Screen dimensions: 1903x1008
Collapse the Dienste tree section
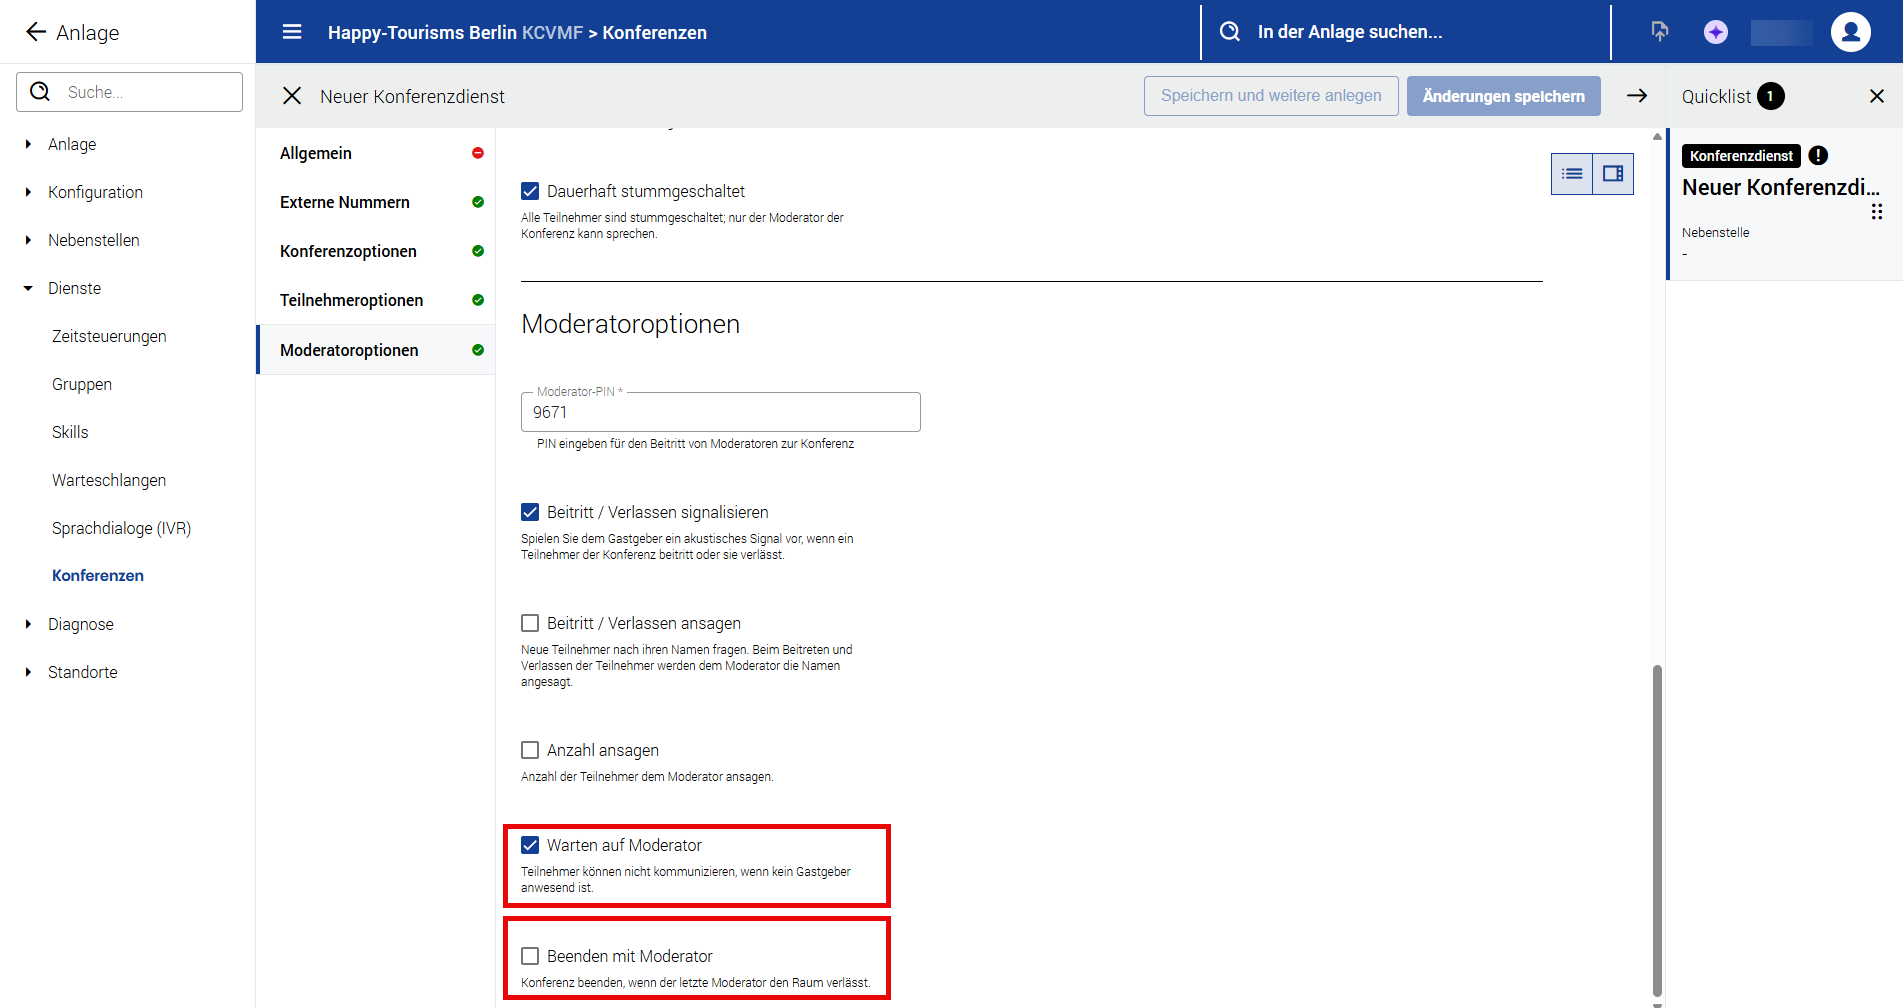28,288
